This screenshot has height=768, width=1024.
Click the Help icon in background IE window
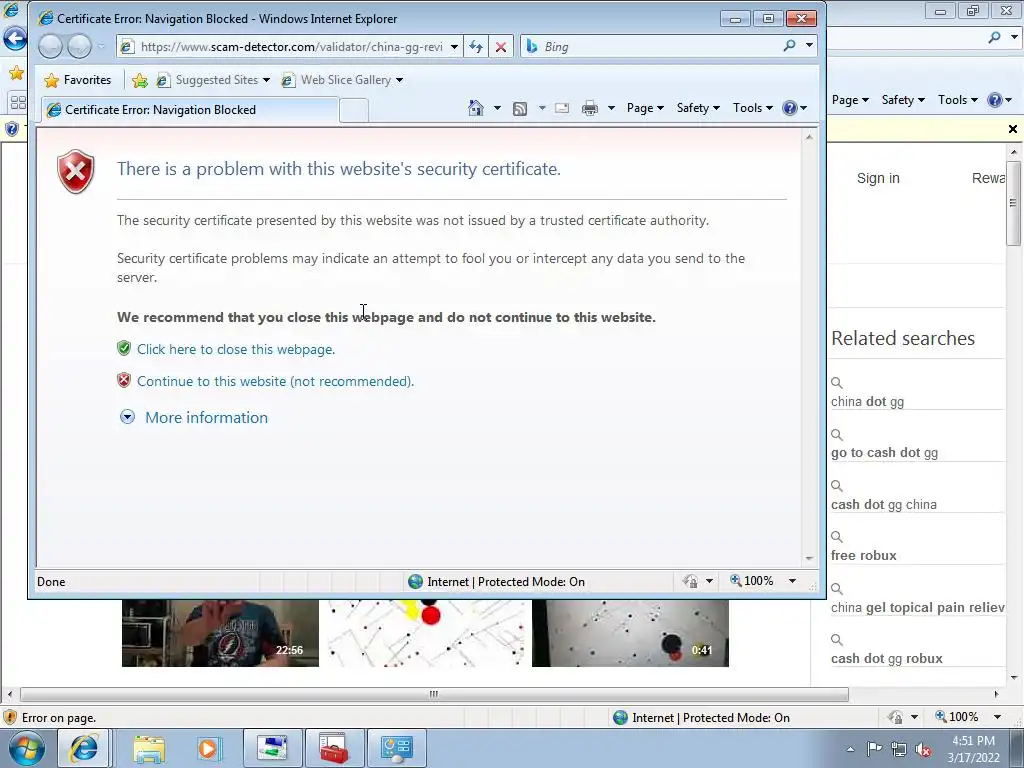pyautogui.click(x=995, y=100)
